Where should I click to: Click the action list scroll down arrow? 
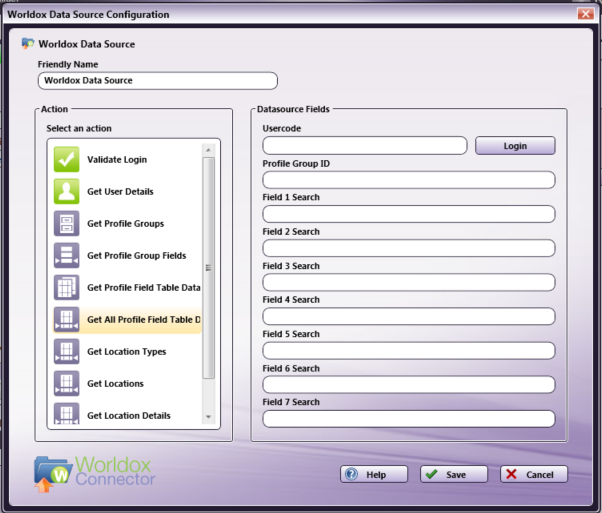pyautogui.click(x=208, y=417)
